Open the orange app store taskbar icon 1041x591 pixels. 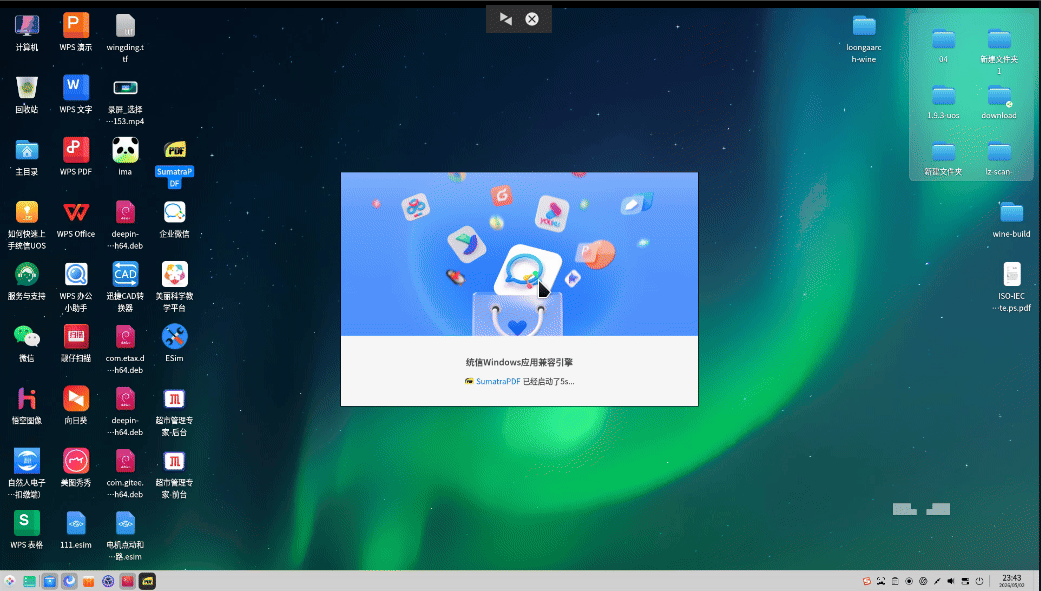point(88,581)
